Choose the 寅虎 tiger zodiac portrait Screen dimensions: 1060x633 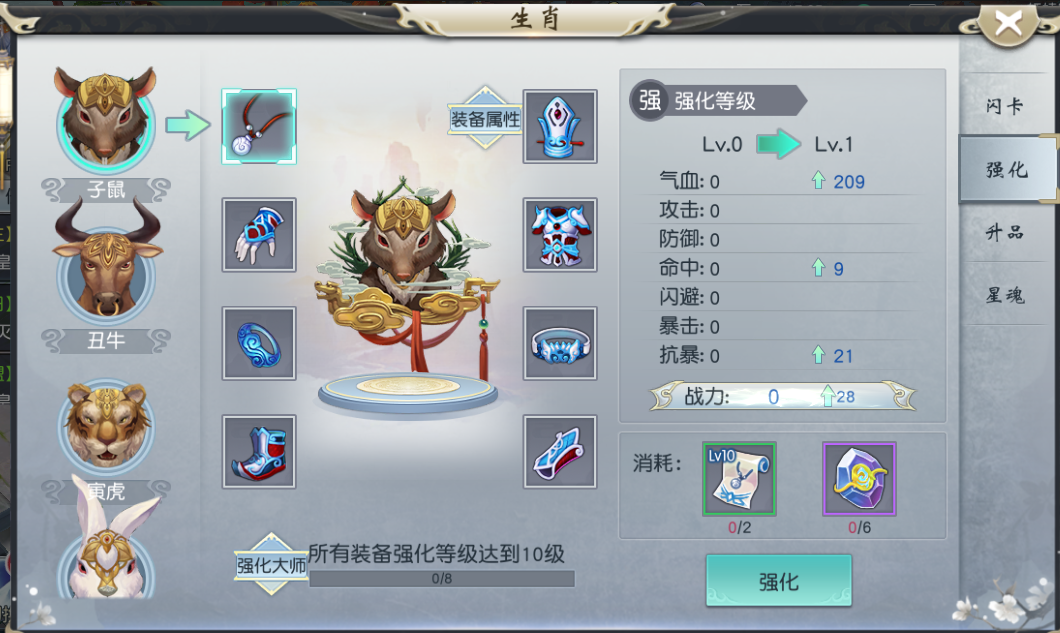click(x=106, y=426)
